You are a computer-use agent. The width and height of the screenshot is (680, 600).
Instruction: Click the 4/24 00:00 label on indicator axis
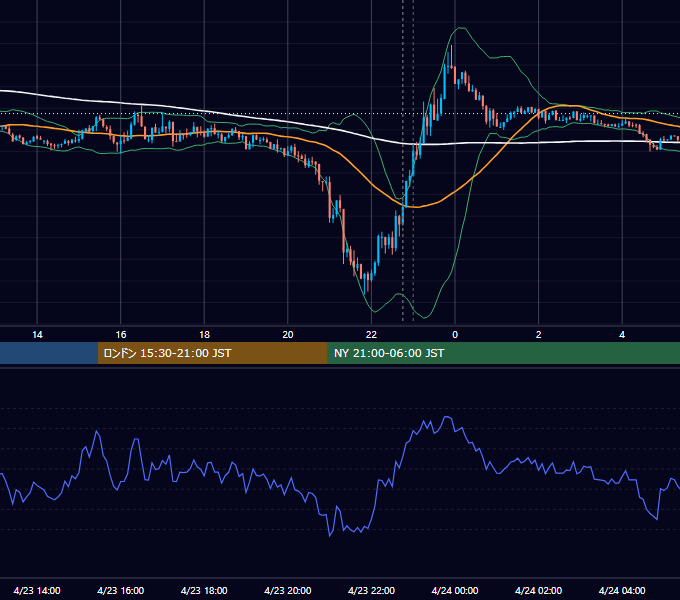(455, 590)
